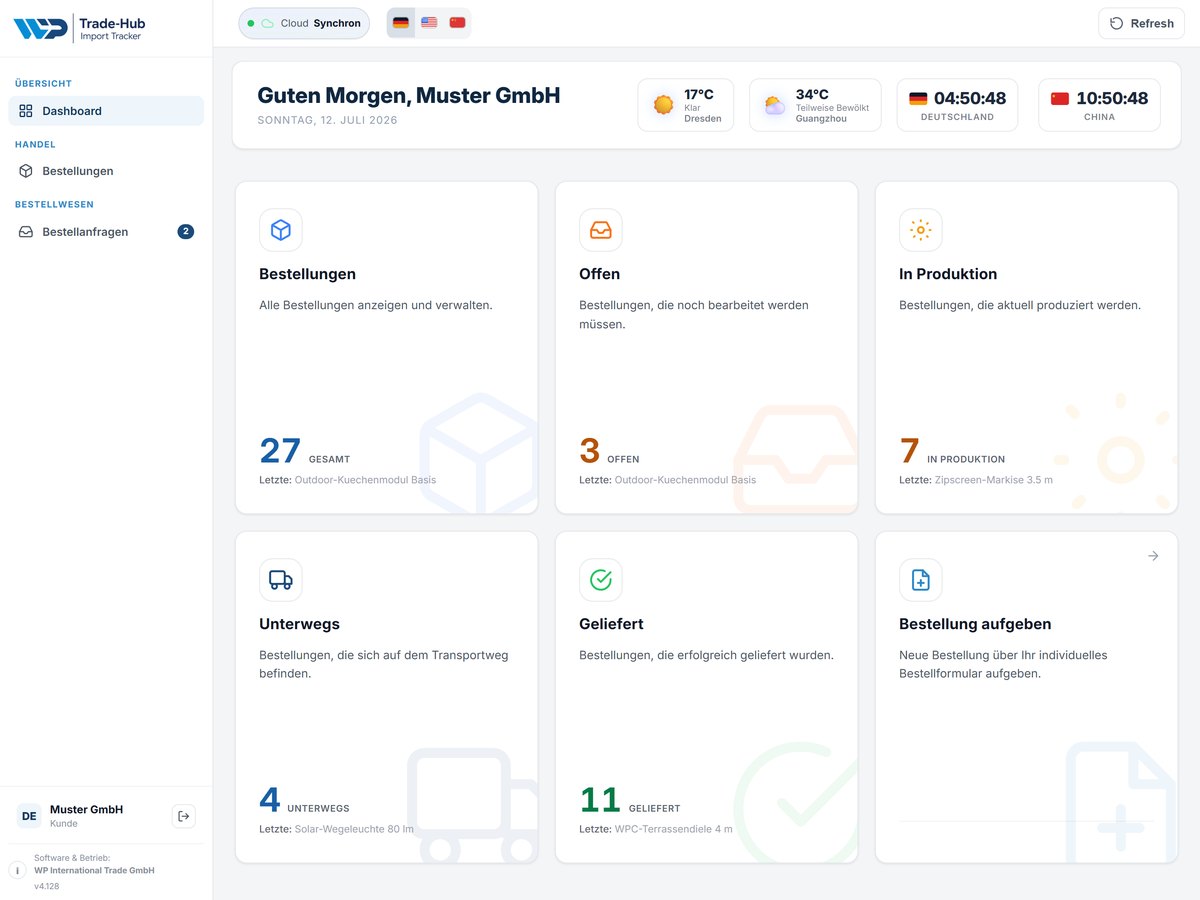Click the sun gear icon on In Produktion card

click(x=921, y=230)
